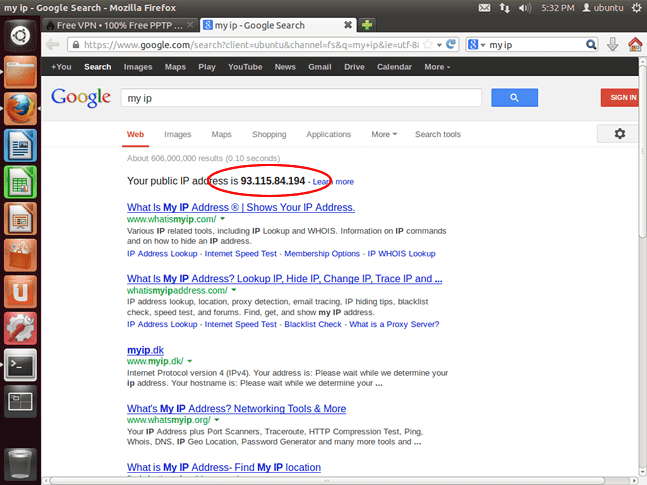Expand the More search category dropdown
The image size is (647, 485).
(x=384, y=134)
